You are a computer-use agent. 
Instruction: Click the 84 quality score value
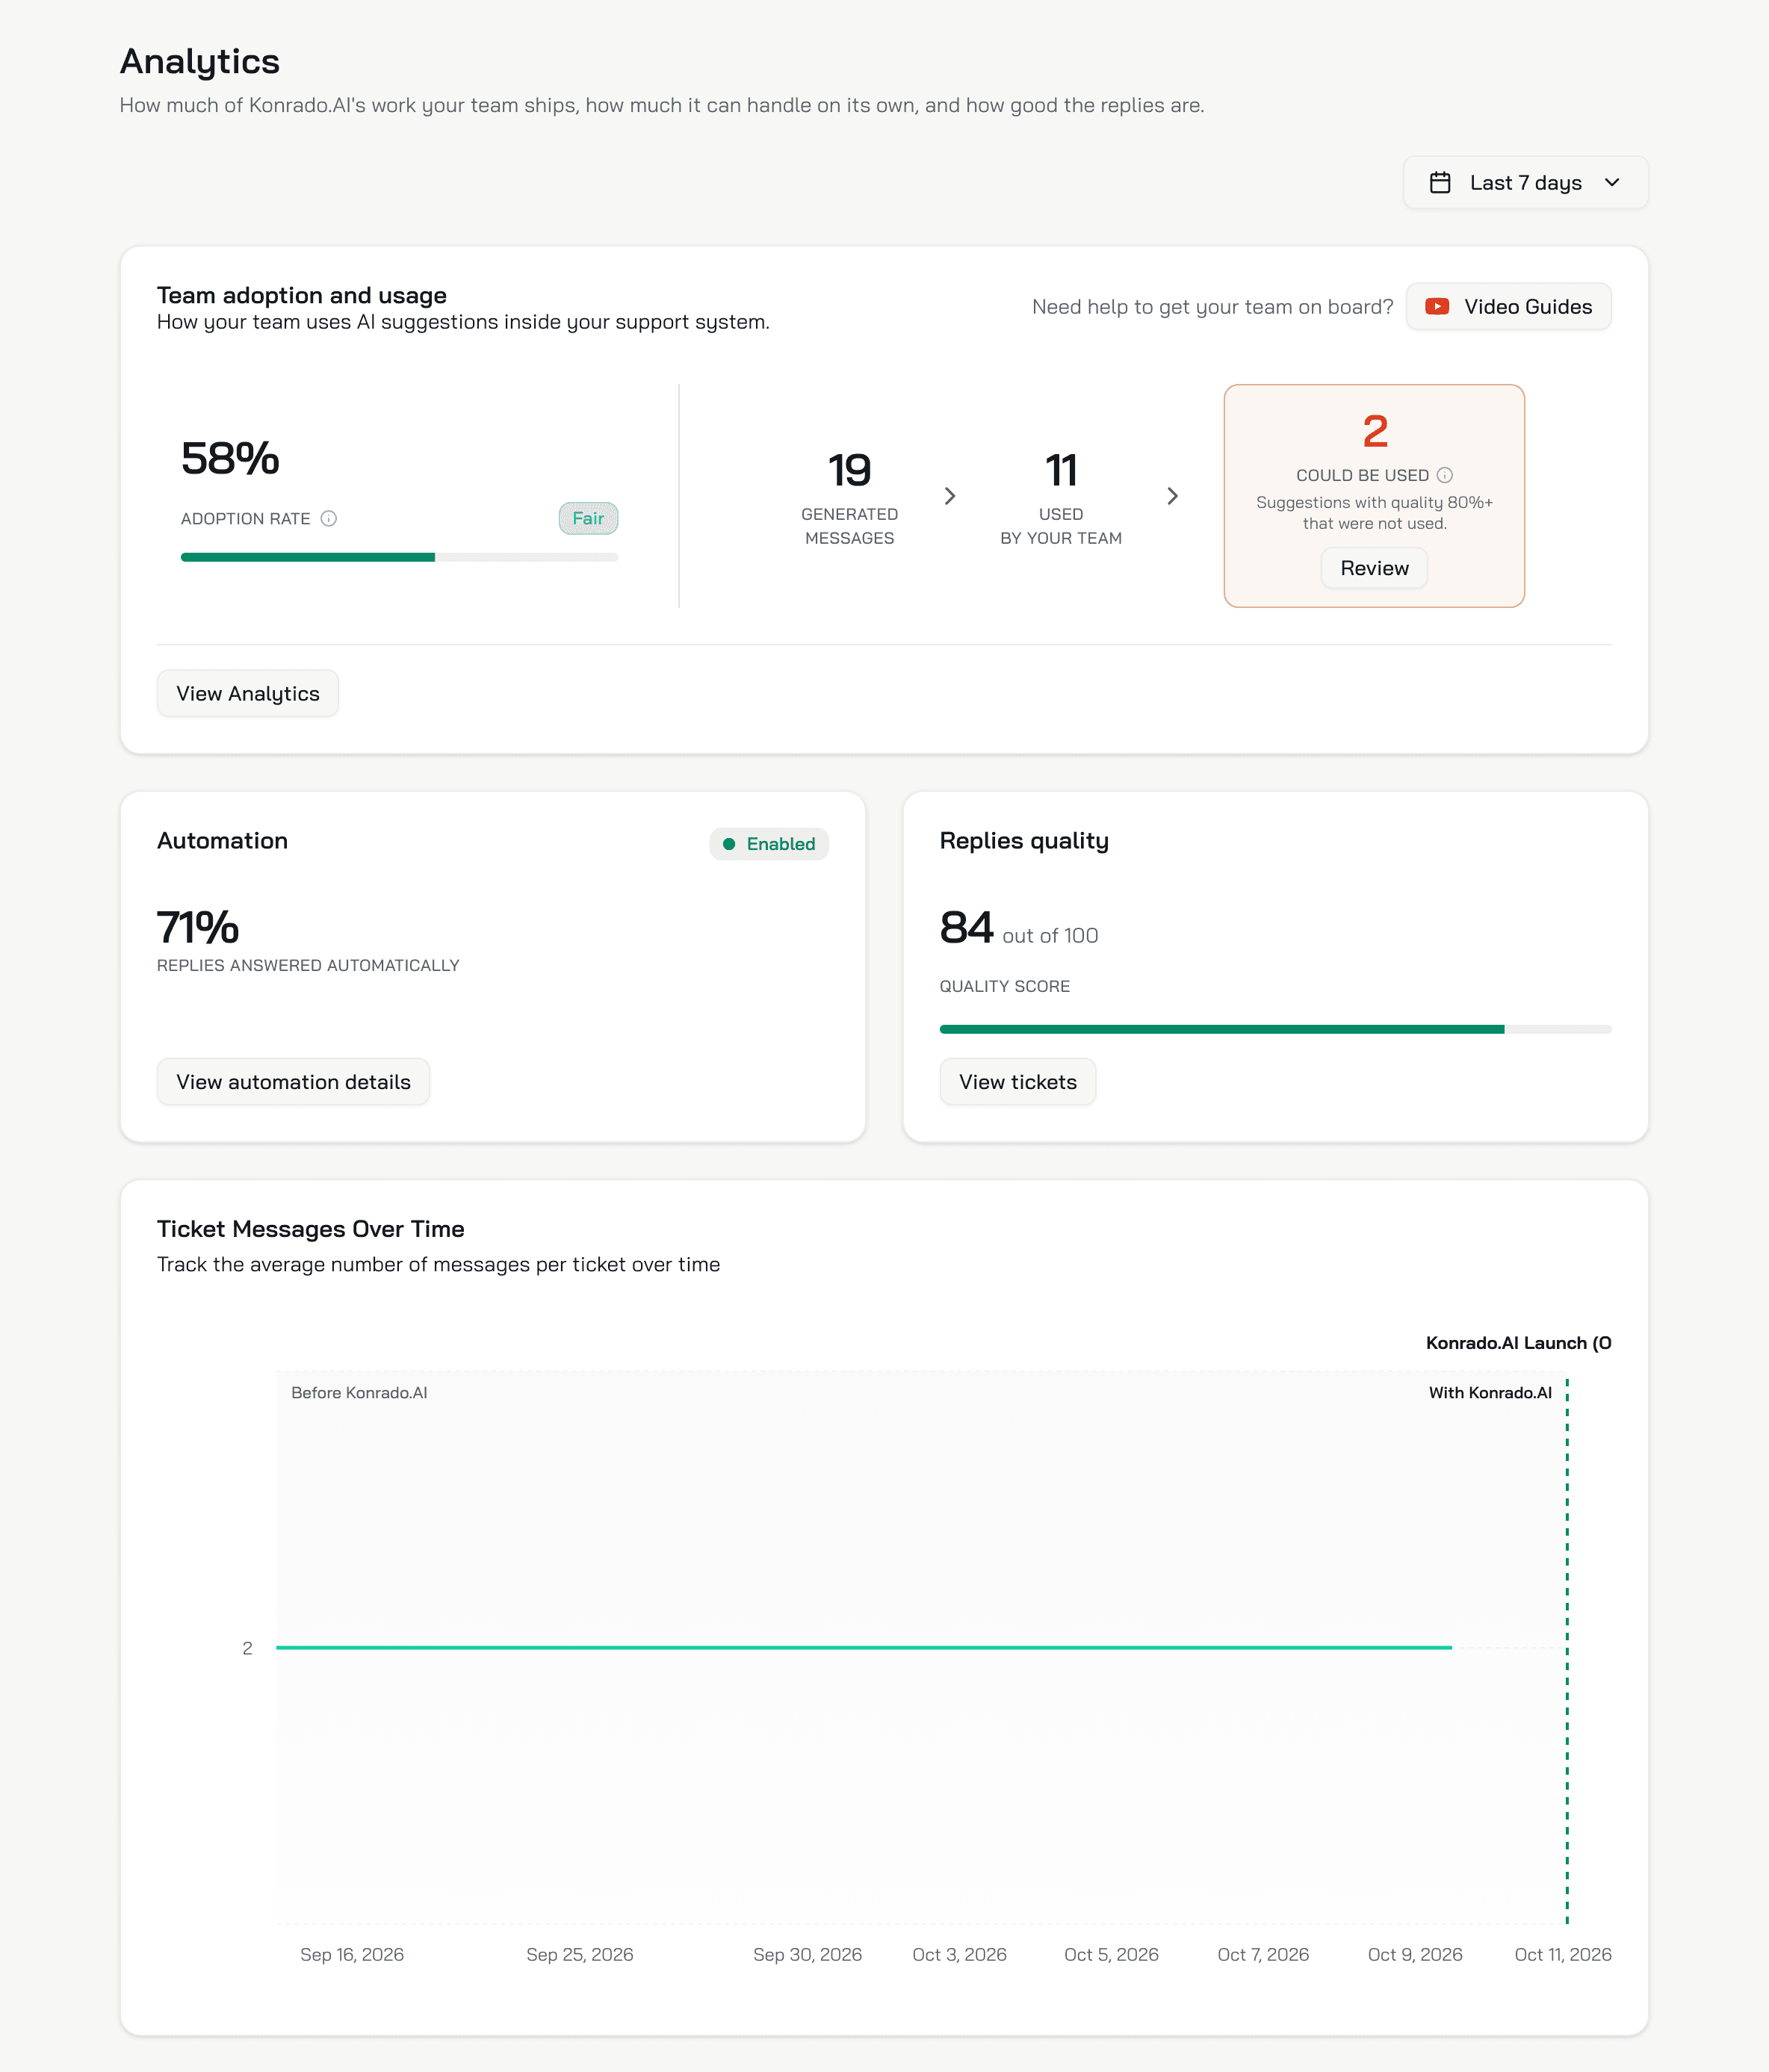966,928
